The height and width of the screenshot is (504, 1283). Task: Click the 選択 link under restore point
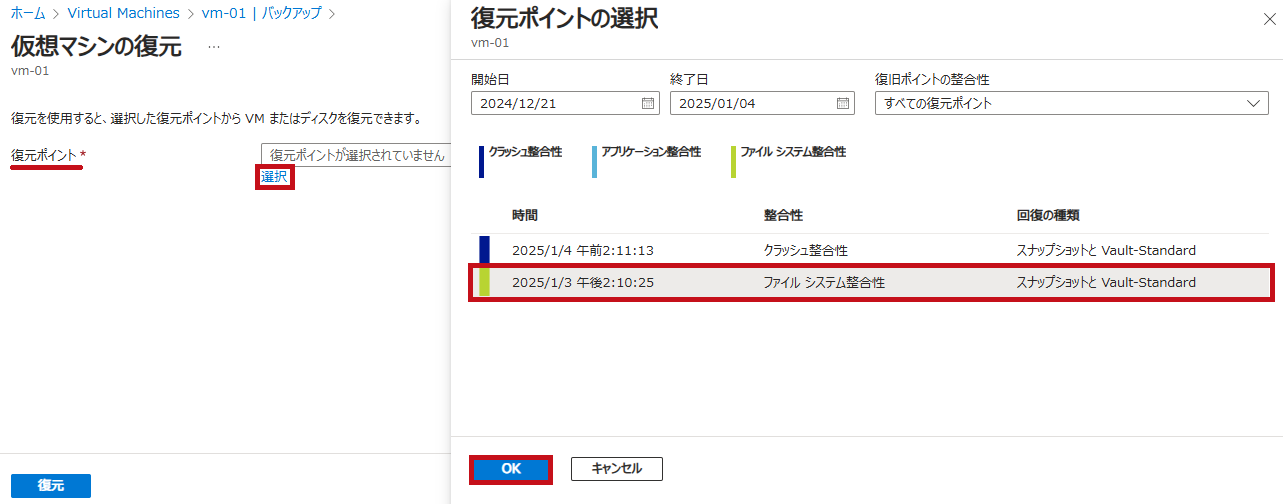click(275, 177)
